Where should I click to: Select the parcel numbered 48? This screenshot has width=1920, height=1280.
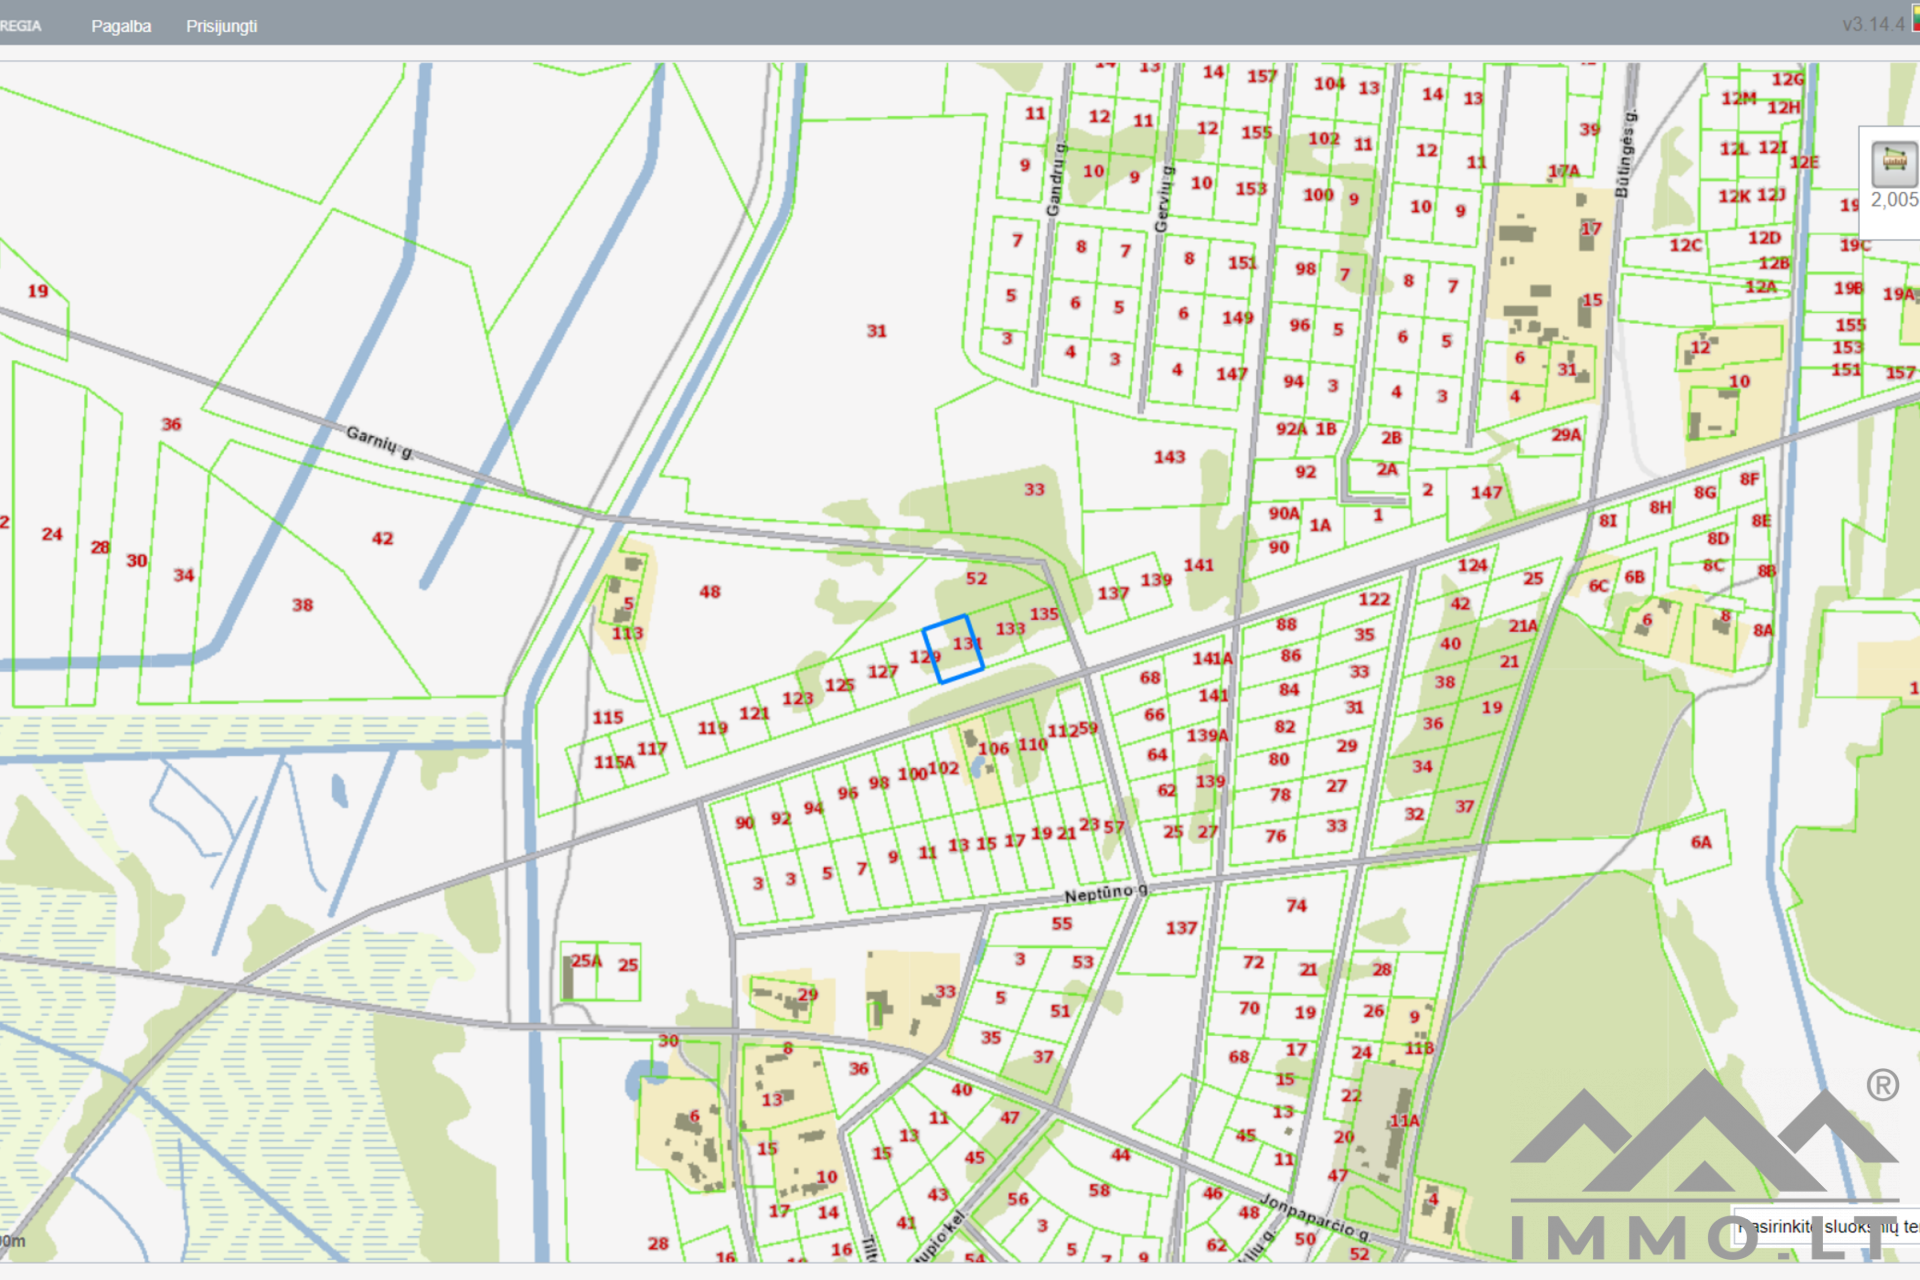[x=709, y=592]
